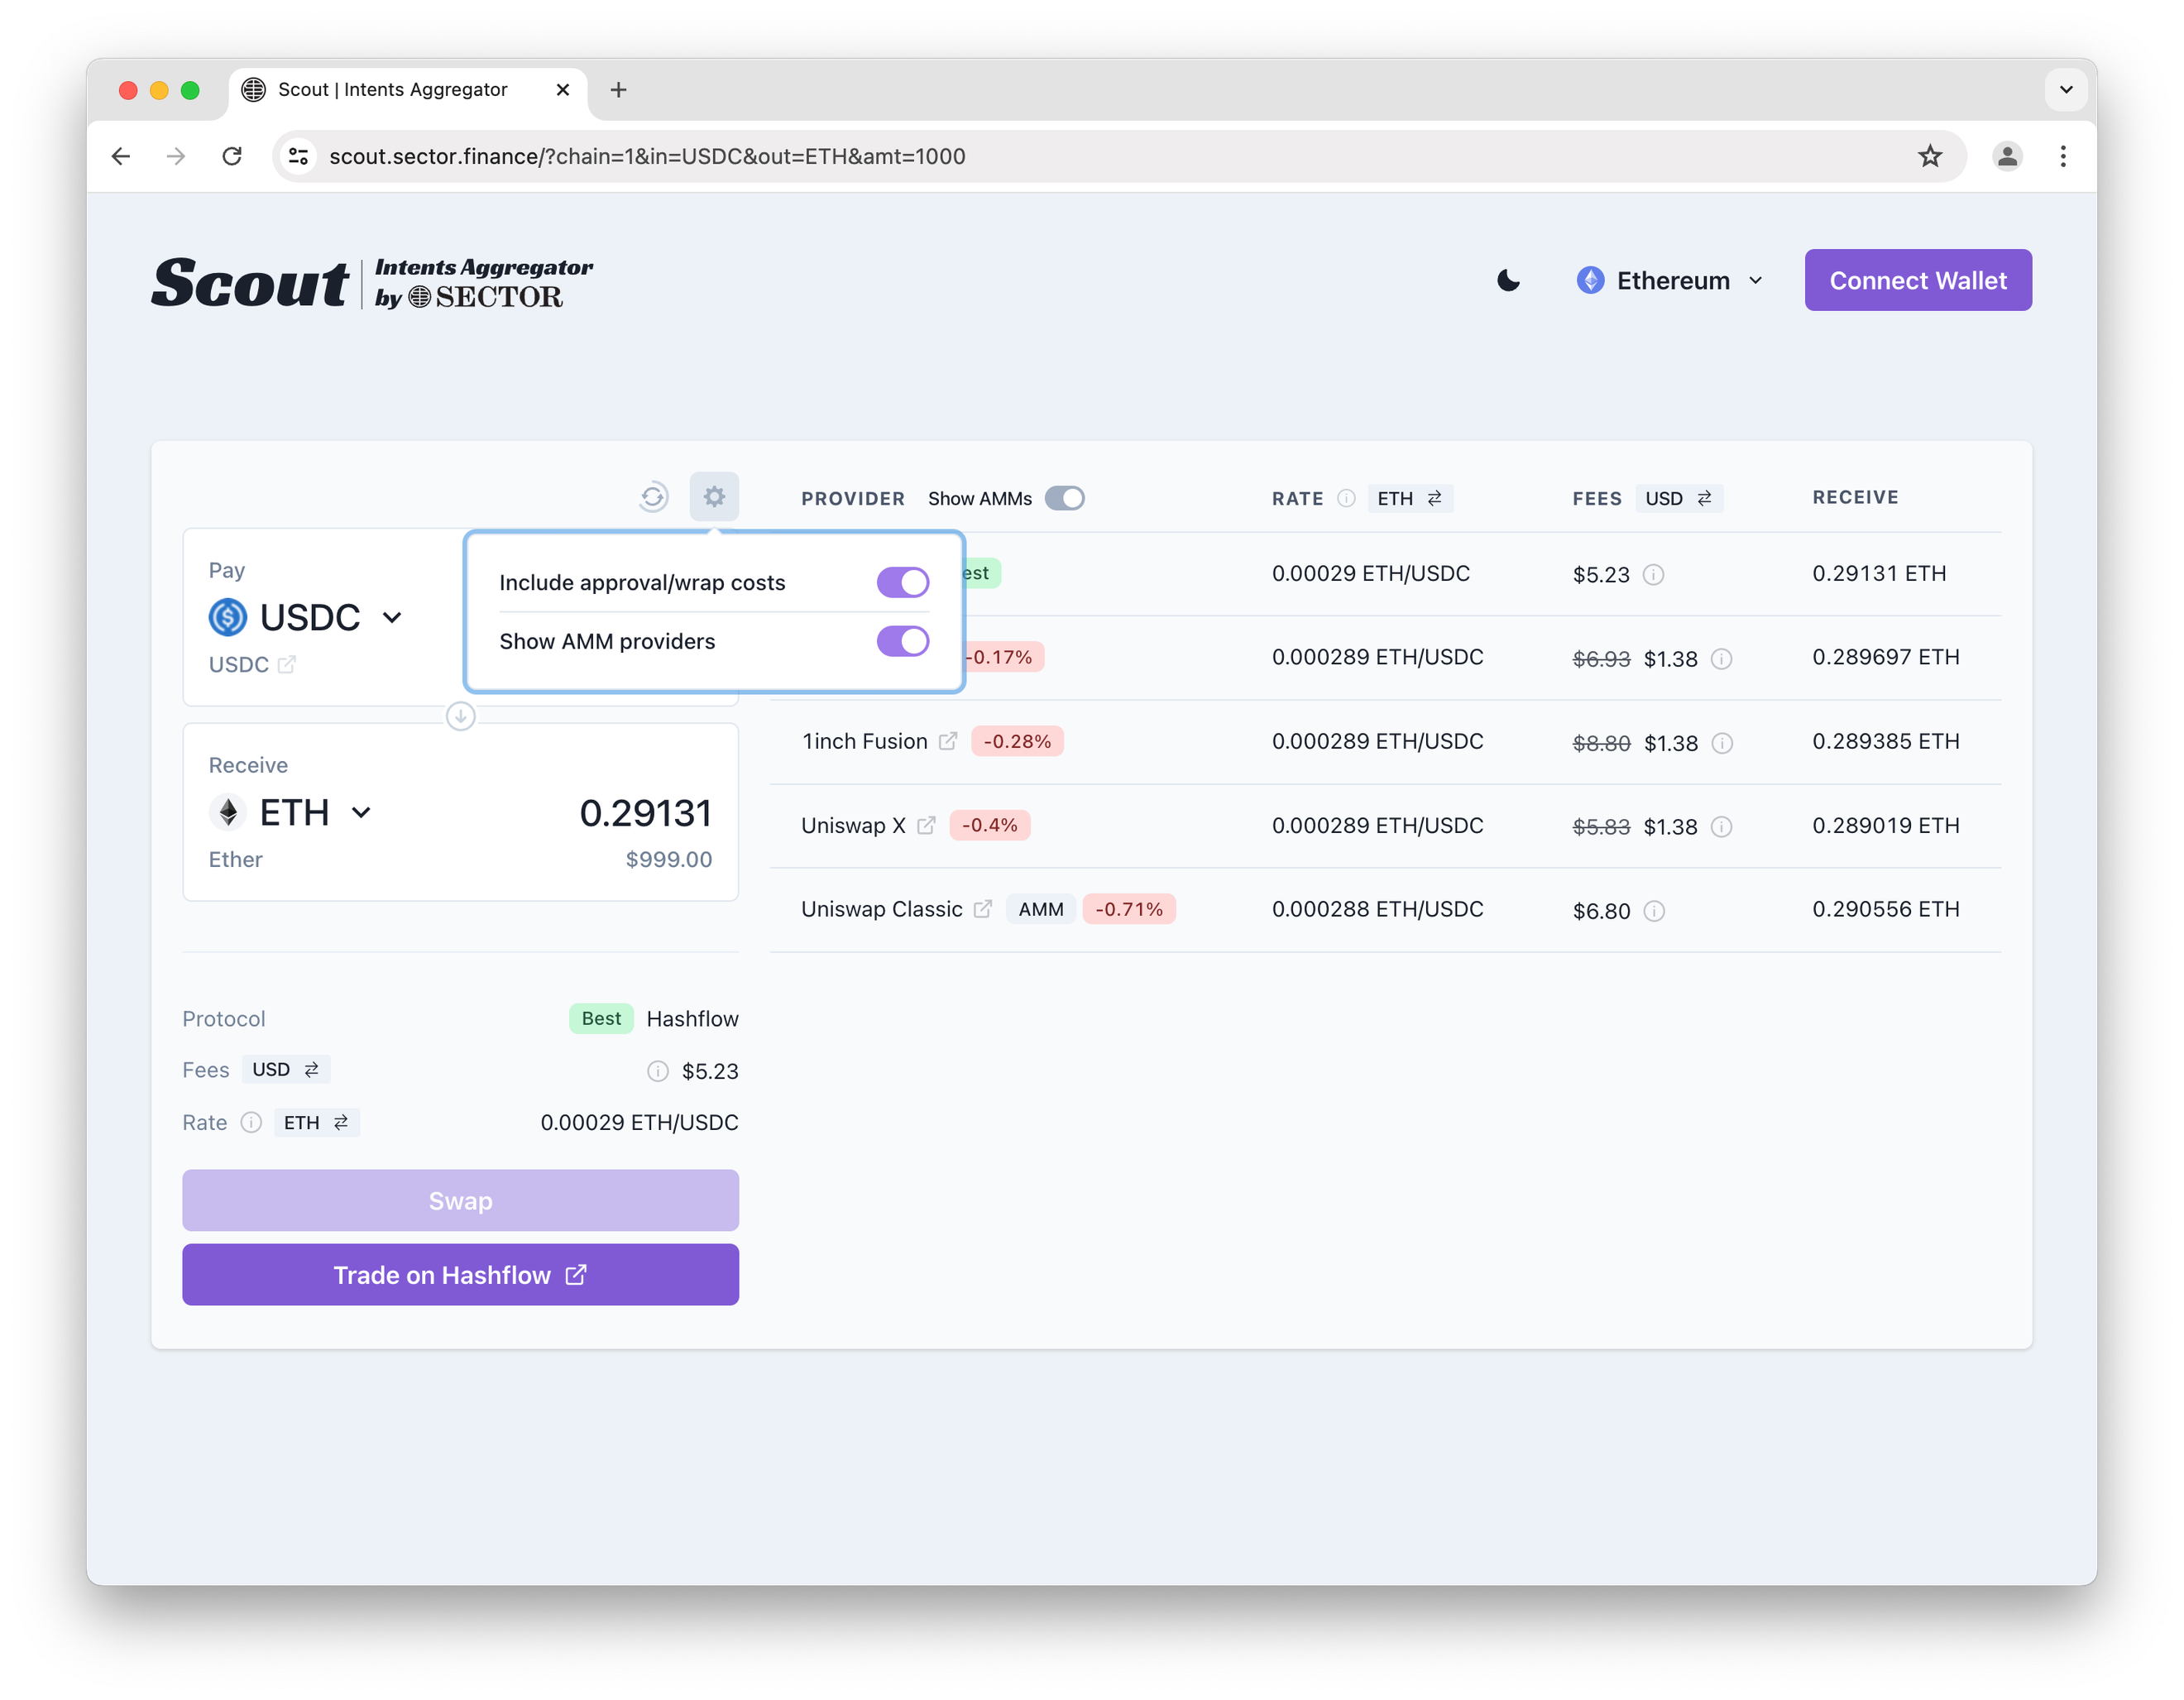Click the Connect Wallet button
This screenshot has width=2184, height=1700.
tap(1917, 281)
